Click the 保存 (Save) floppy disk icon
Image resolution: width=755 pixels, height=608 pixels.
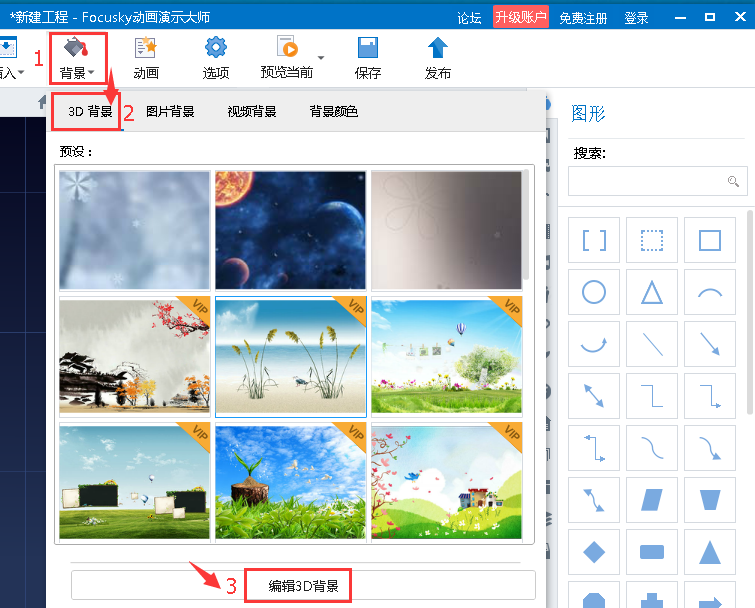tap(368, 57)
